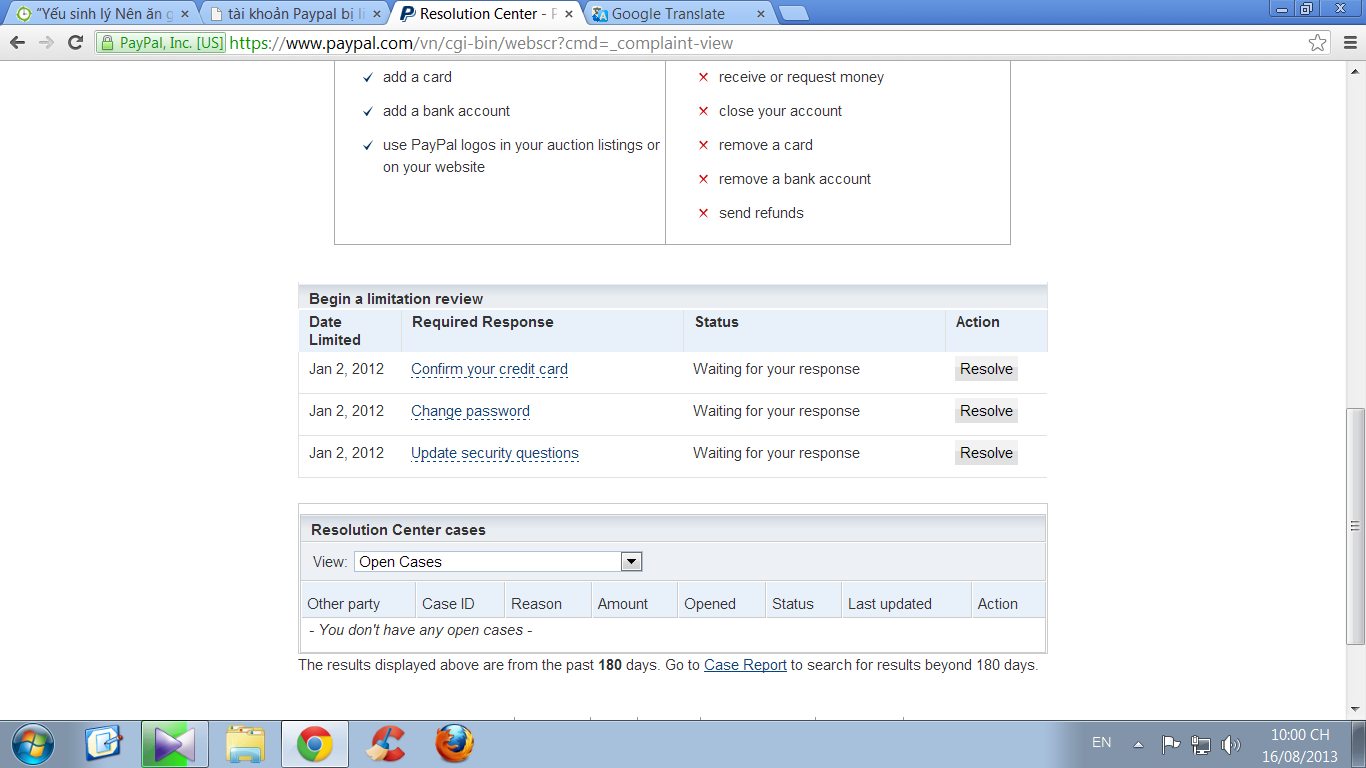Viewport: 1366px width, 768px height.
Task: Close the "Yếu sinh lý Nên ăn" tab
Action: (184, 15)
